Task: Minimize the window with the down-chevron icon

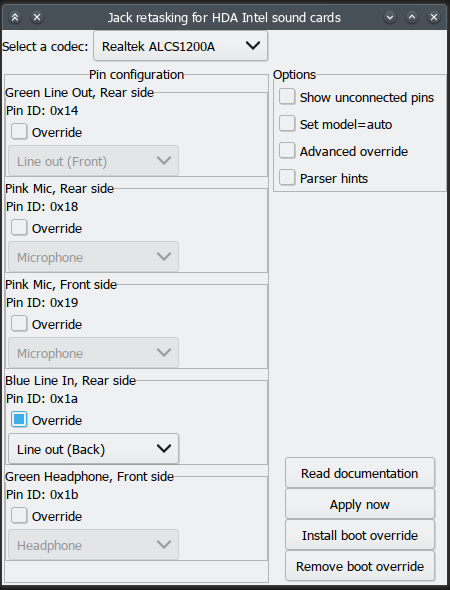Action: tap(390, 17)
